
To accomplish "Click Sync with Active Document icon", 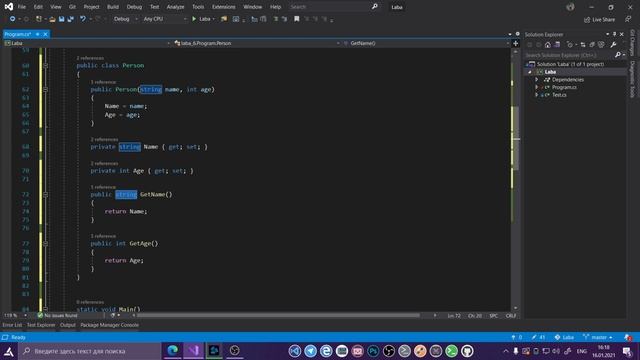I will click(583, 45).
